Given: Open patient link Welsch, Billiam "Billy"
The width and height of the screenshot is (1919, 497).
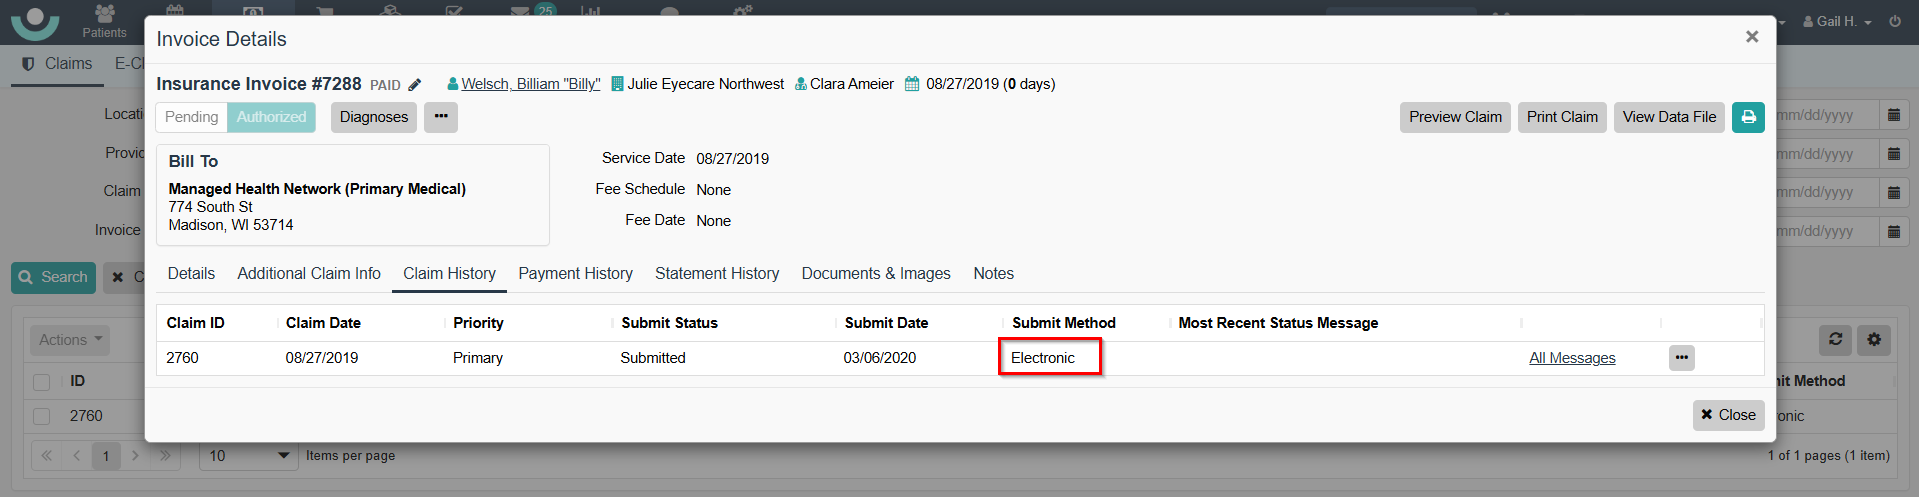Looking at the screenshot, I should 530,84.
